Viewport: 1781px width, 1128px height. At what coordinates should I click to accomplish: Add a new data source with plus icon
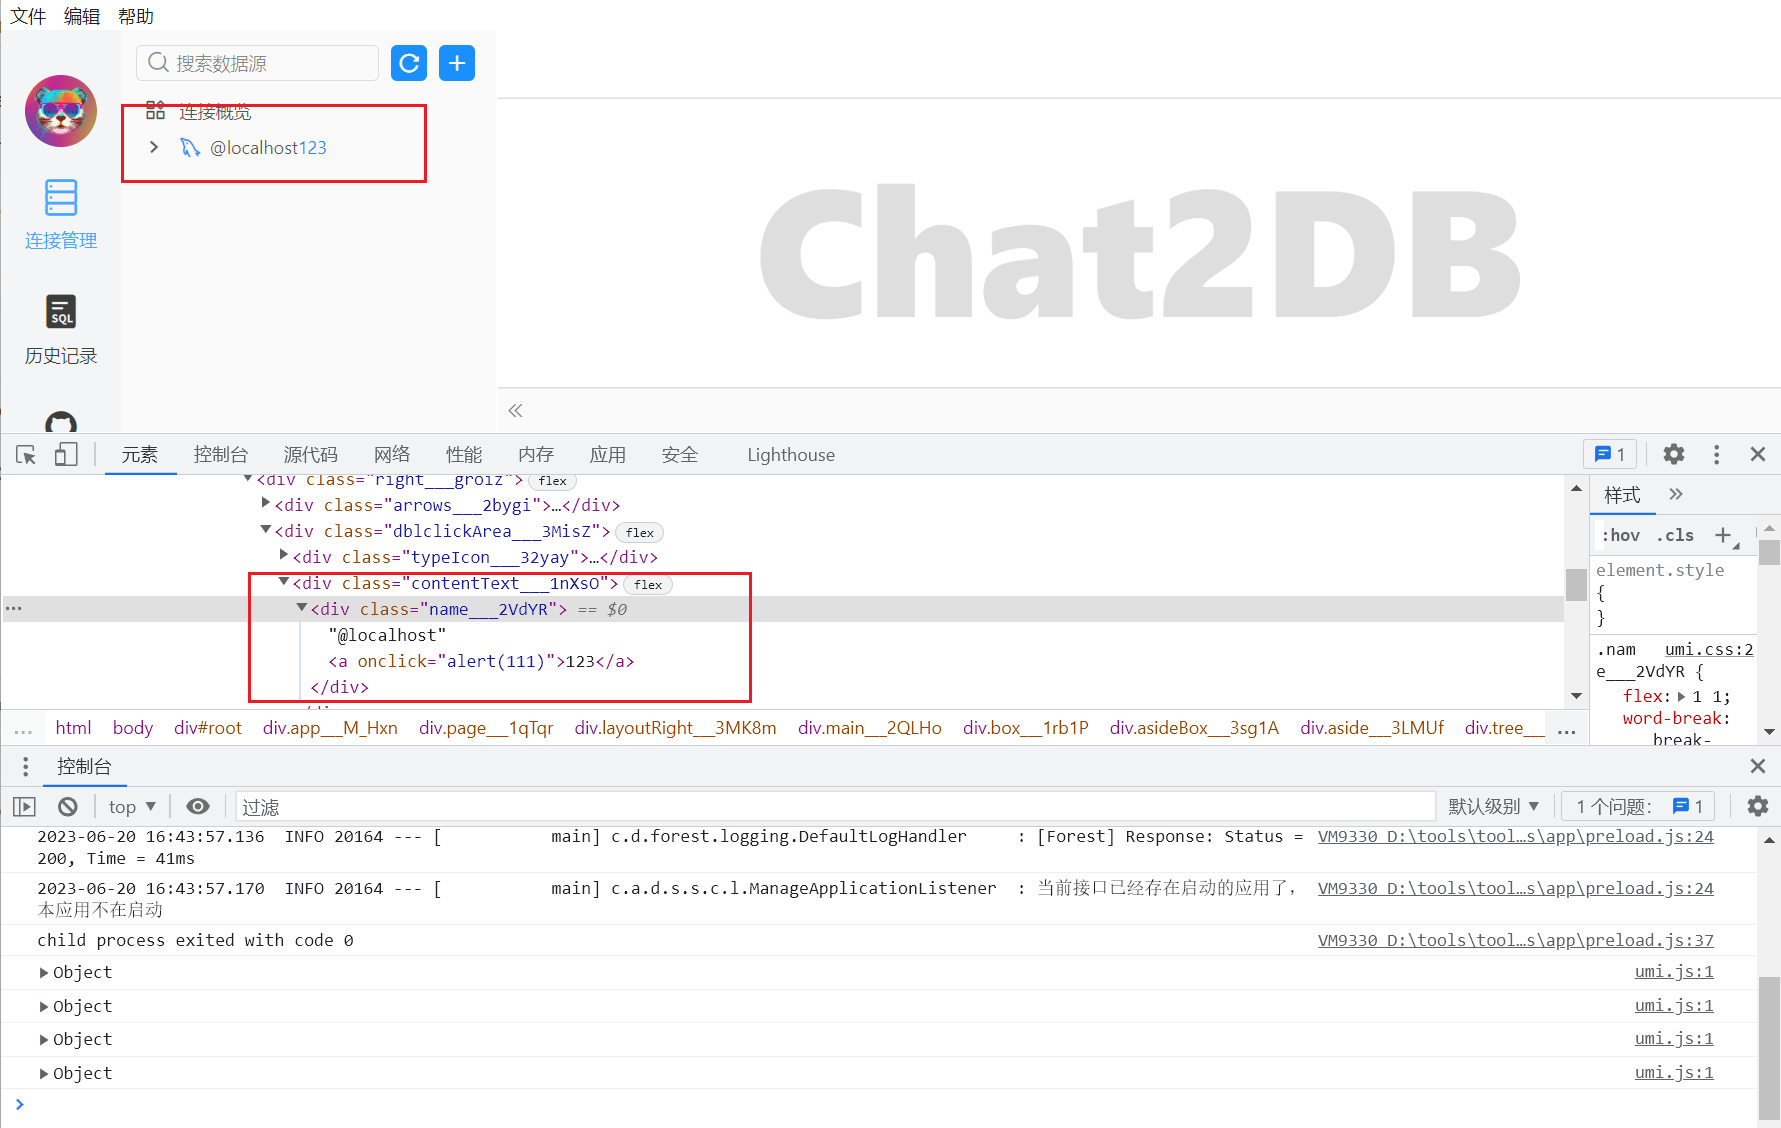click(457, 63)
